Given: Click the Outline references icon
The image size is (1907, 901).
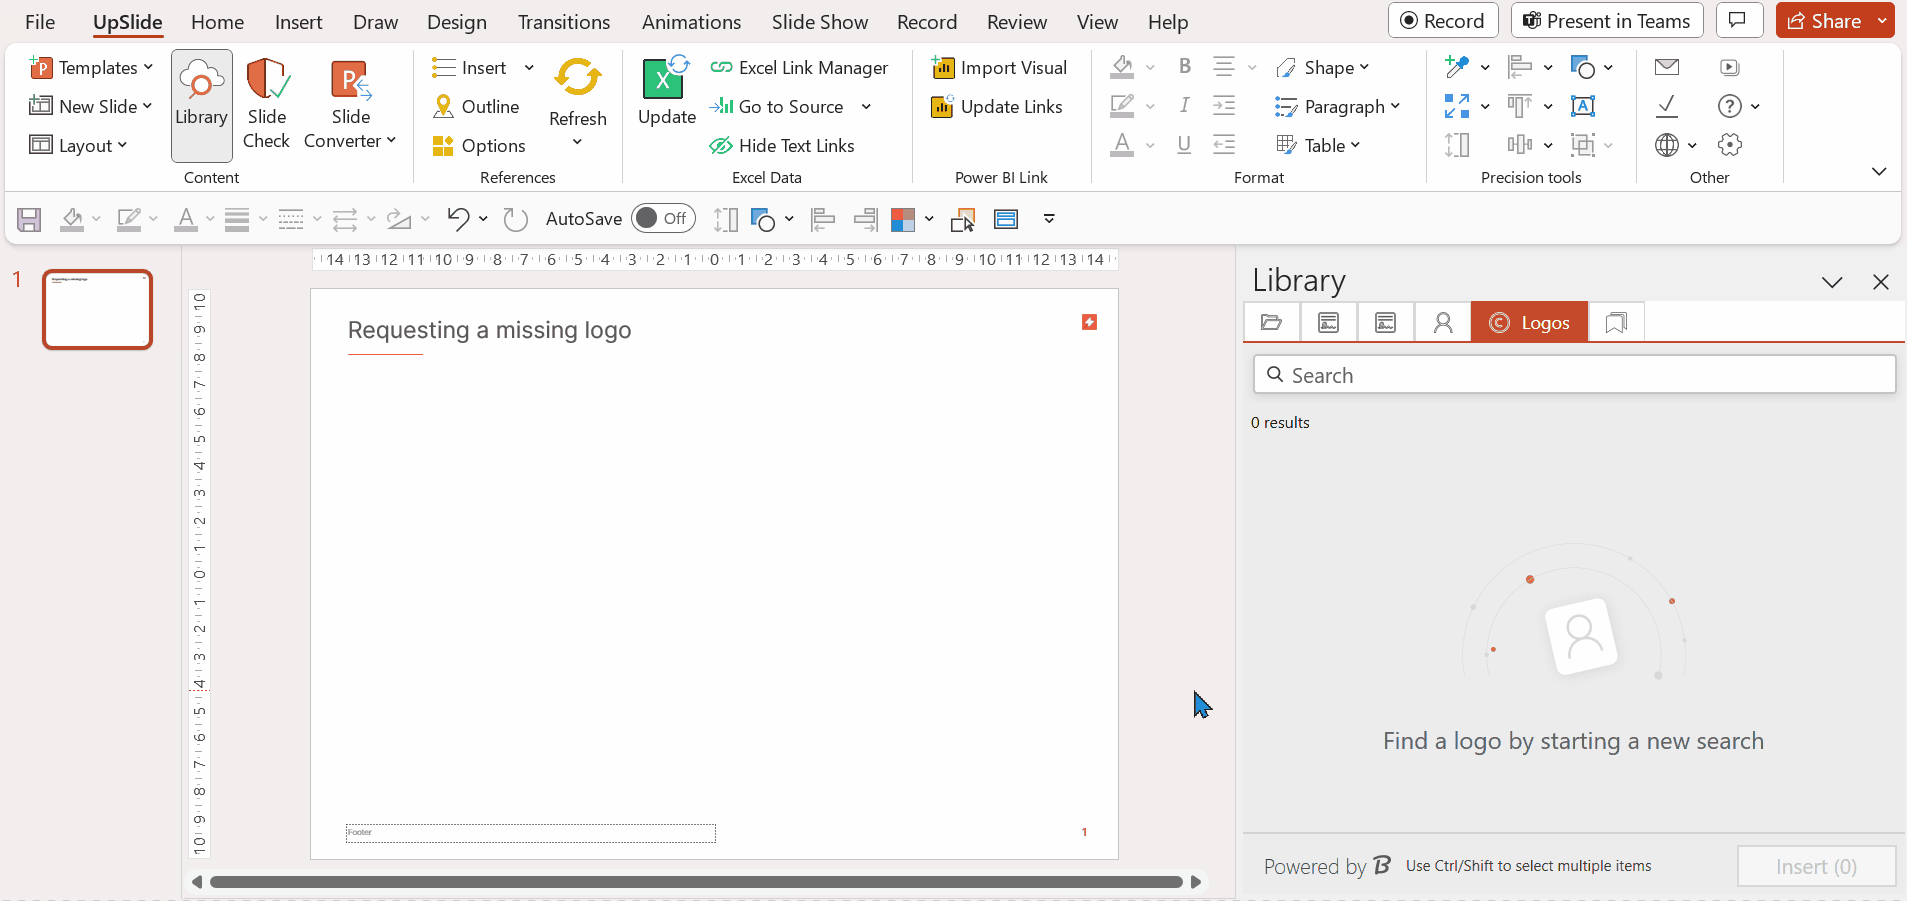Looking at the screenshot, I should point(443,107).
